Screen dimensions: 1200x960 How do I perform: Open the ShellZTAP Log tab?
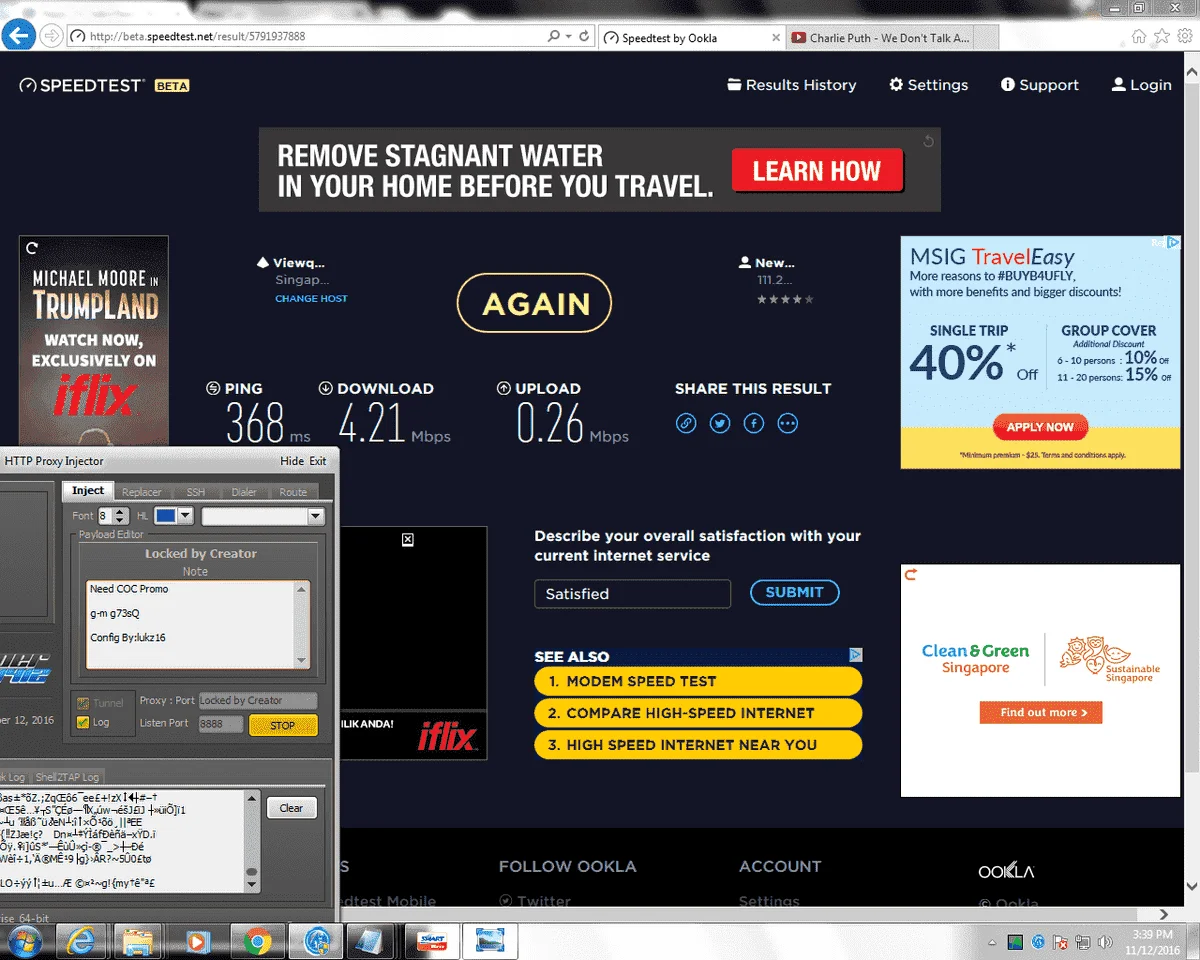coord(67,777)
